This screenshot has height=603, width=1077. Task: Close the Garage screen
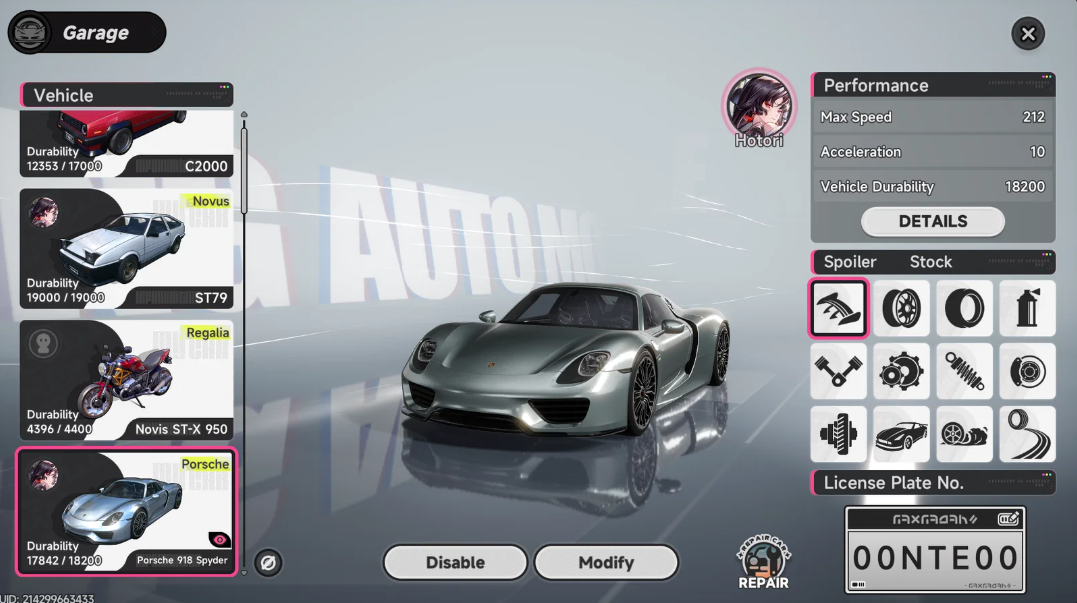(x=1028, y=34)
